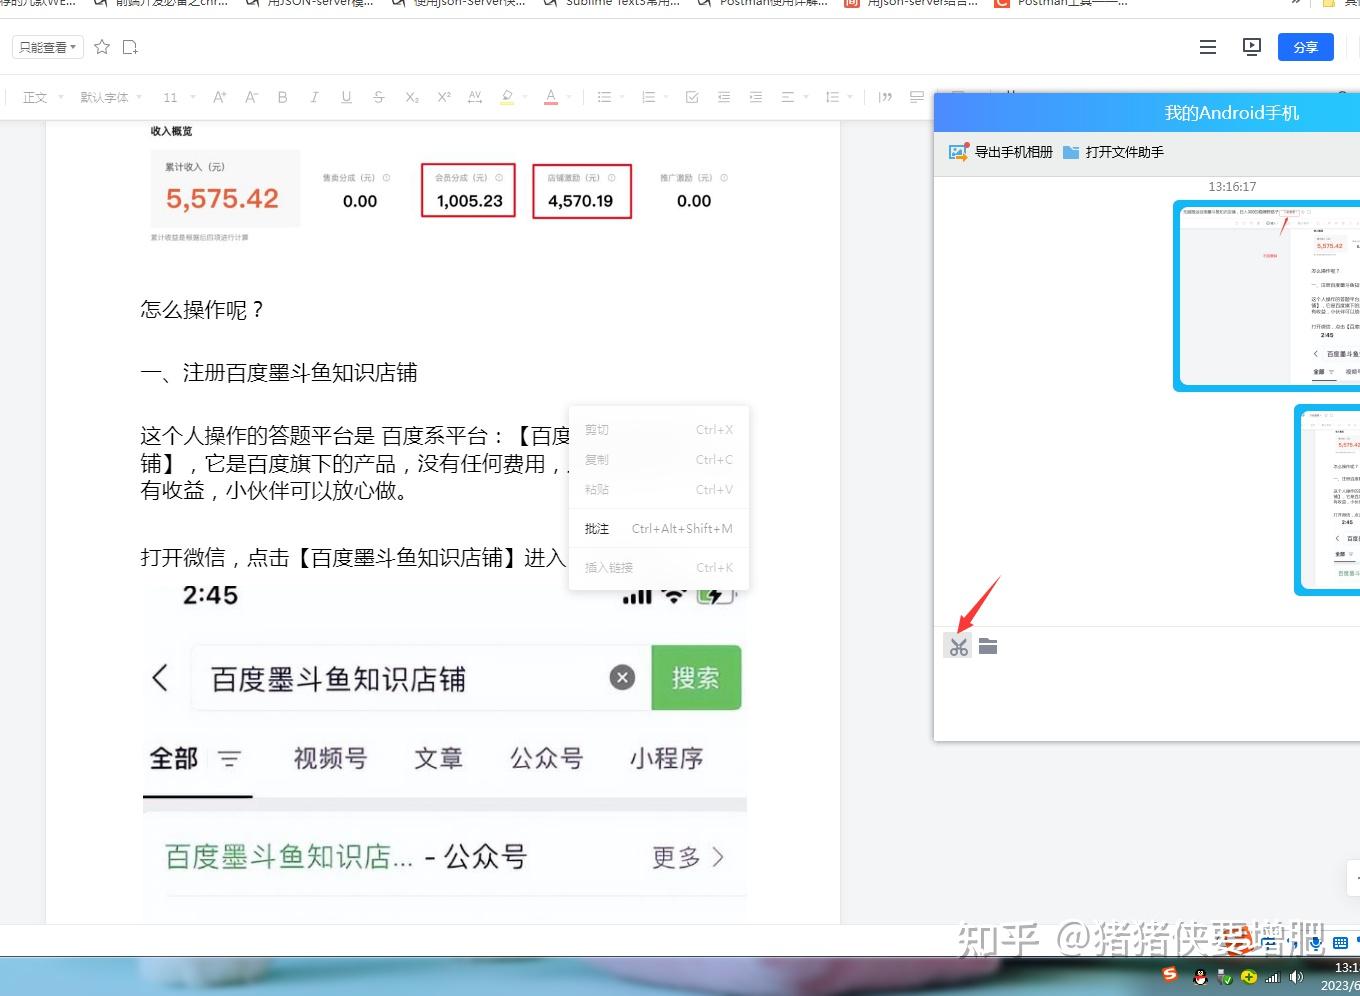Toggle superscript formatting
This screenshot has height=996, width=1360.
(443, 96)
